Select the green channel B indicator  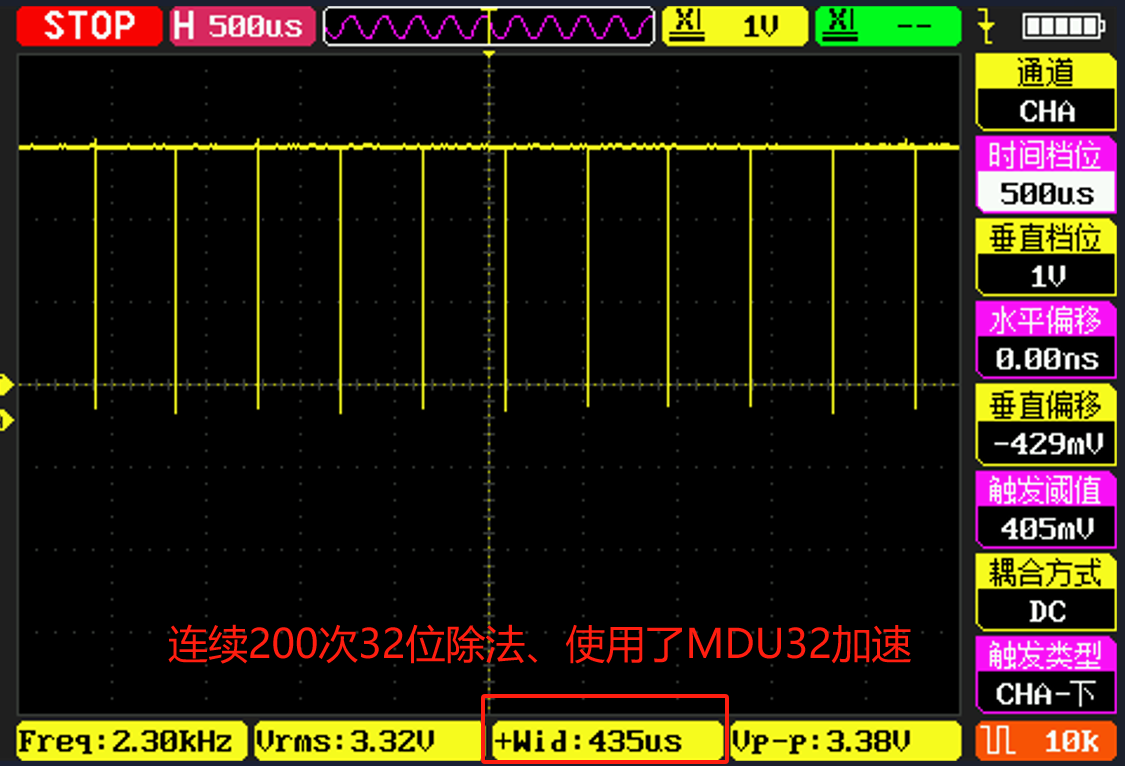[888, 26]
